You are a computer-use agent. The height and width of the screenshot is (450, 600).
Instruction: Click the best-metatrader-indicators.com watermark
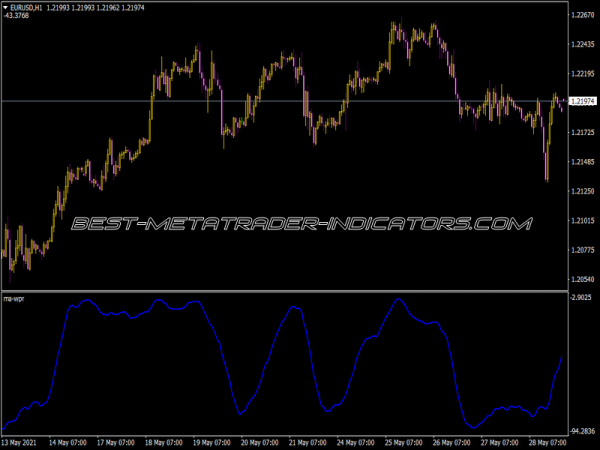tap(300, 224)
